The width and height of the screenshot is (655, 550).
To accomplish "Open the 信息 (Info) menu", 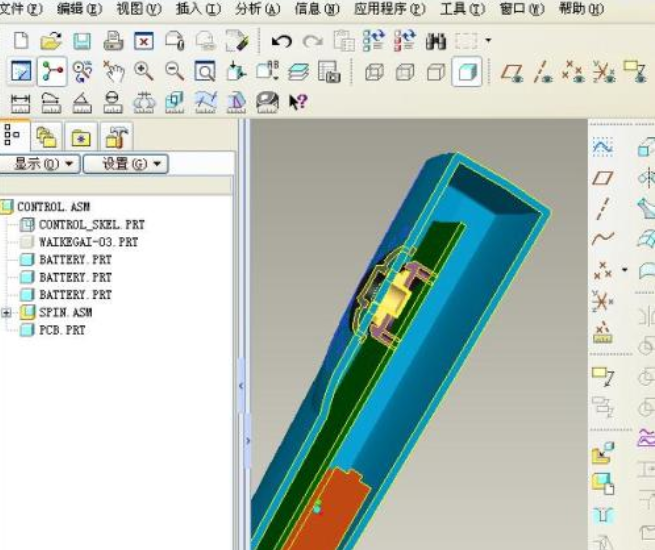I will coord(317,8).
